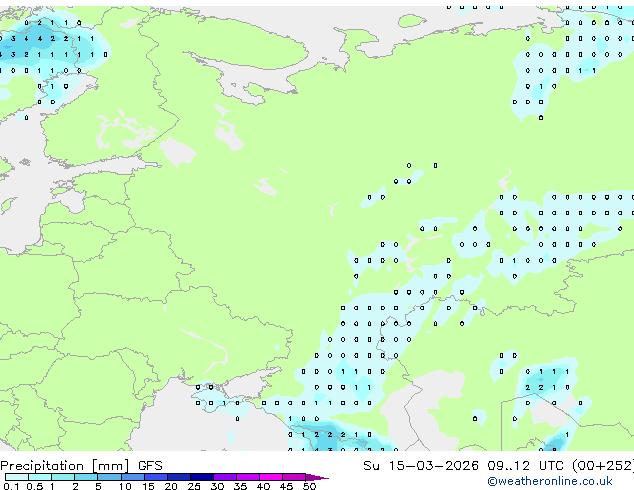The image size is (634, 490).
Task: Click the 40–45 mm magenta legend swatch
Action: click(271, 477)
